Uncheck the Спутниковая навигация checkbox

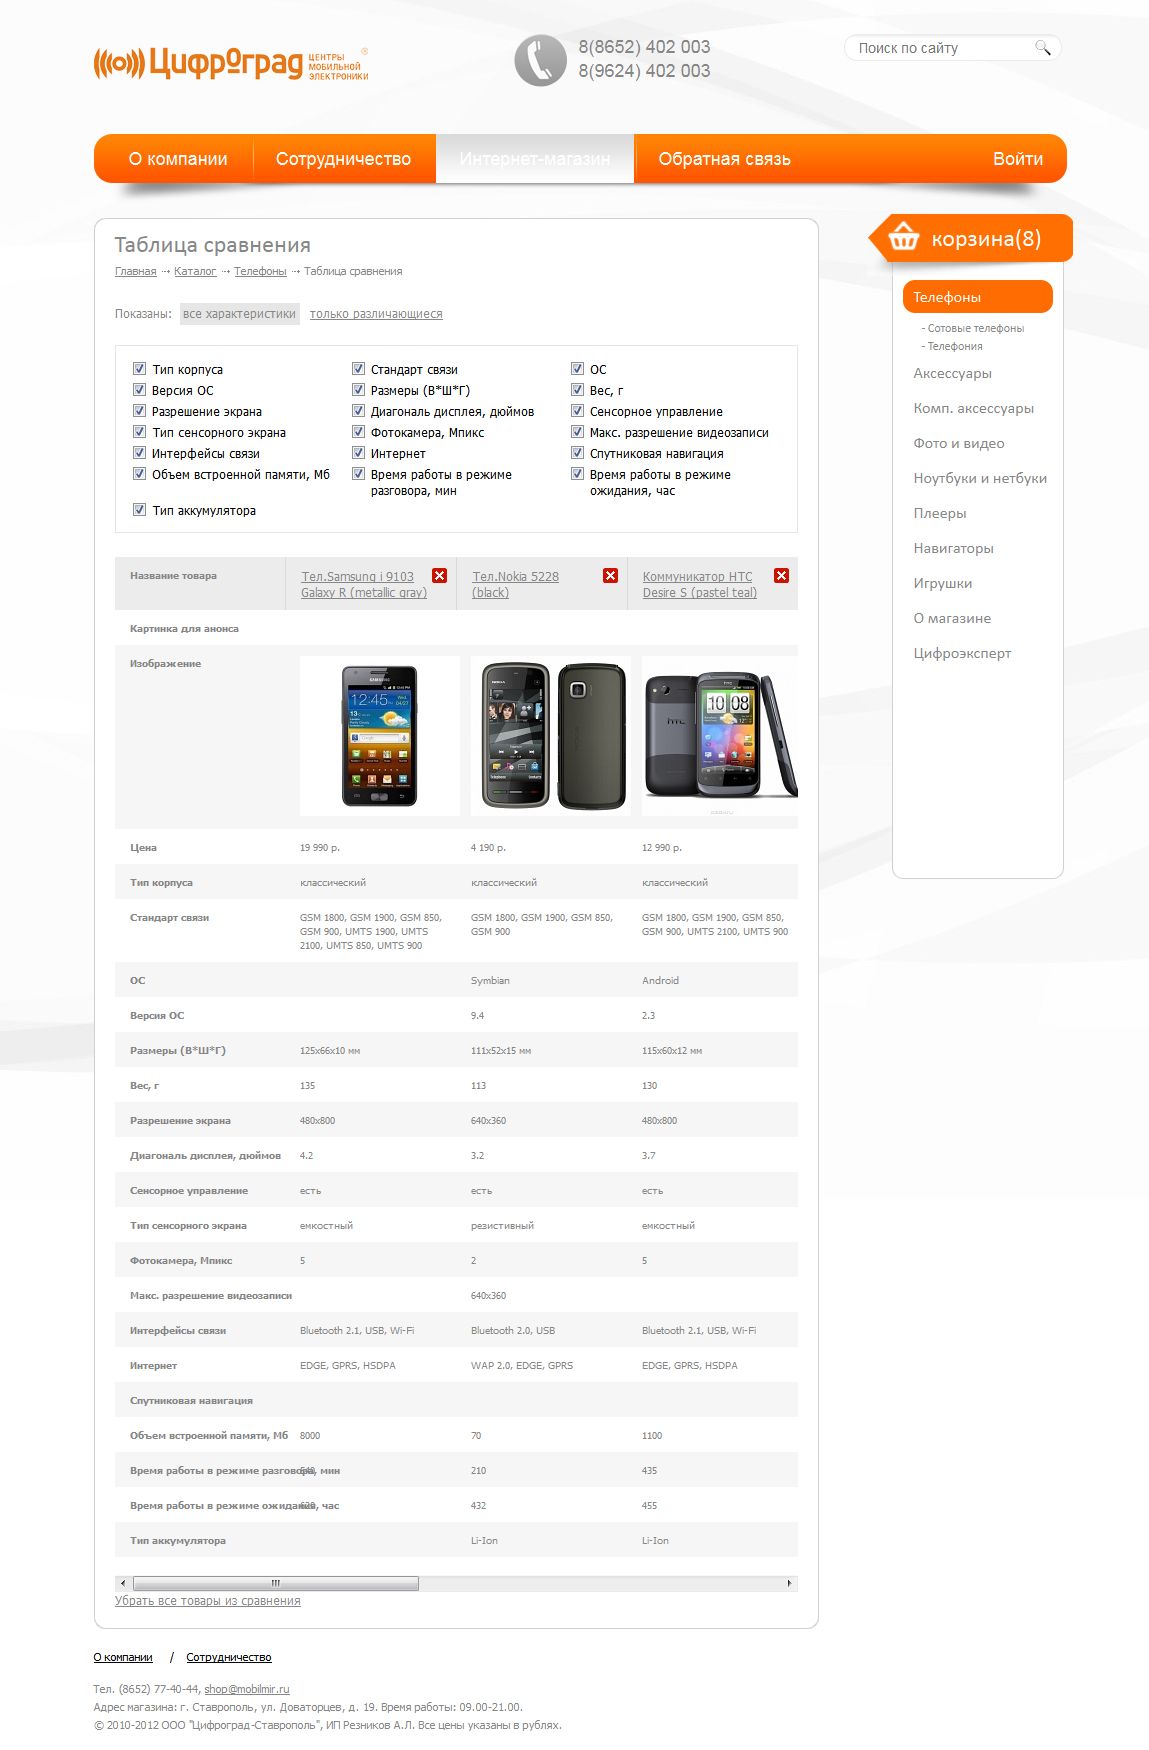pos(577,453)
